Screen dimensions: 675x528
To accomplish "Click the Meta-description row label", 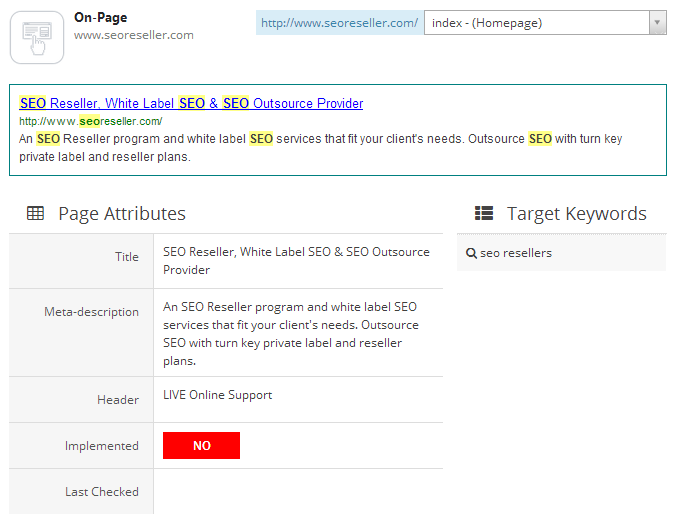I will pos(91,312).
